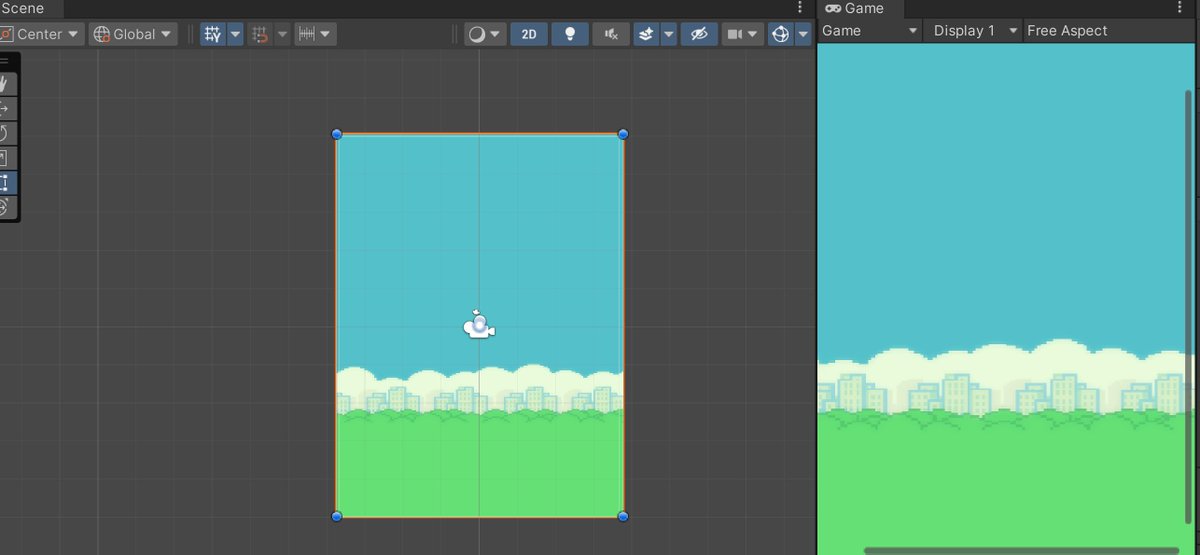
Task: Open the draw mode shading dropdown
Action: pyautogui.click(x=485, y=34)
